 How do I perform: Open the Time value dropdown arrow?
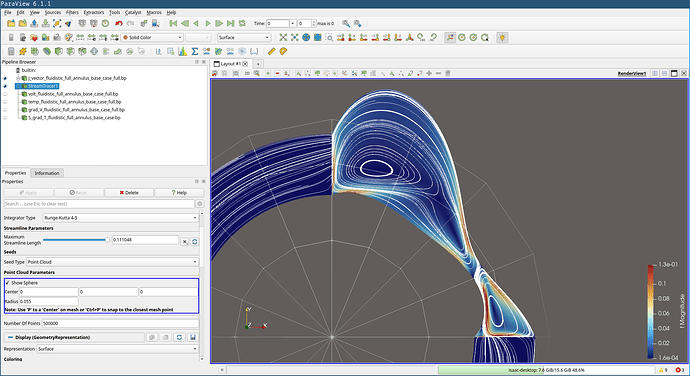(293, 23)
